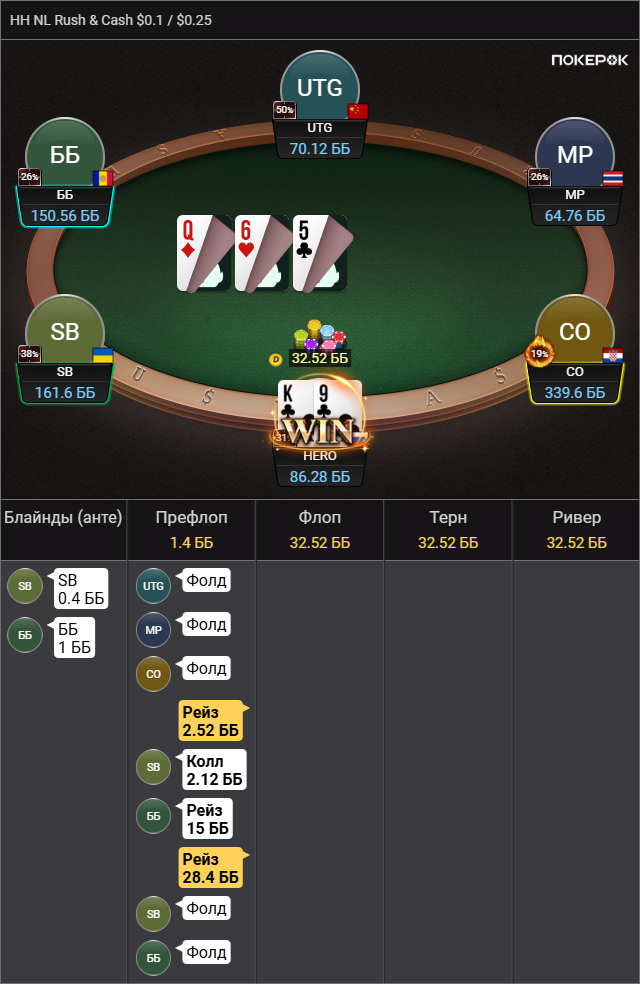This screenshot has width=640, height=984.
Task: Click the Five of clubs flop card
Action: click(320, 253)
